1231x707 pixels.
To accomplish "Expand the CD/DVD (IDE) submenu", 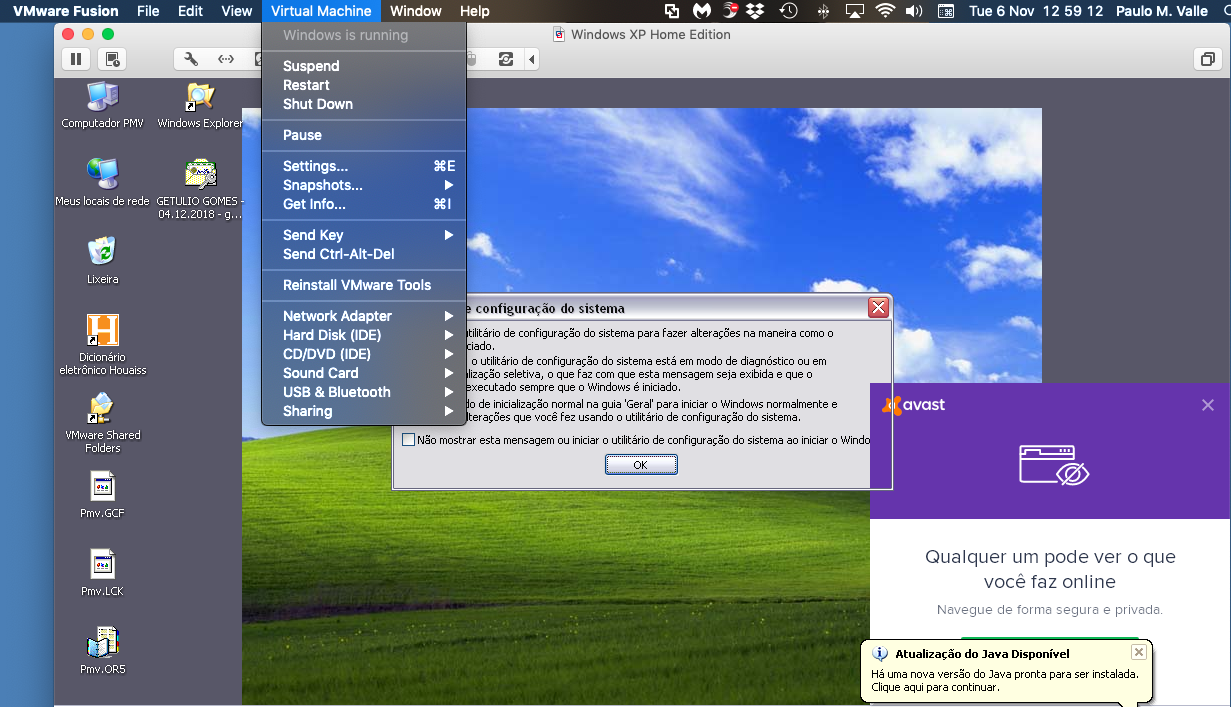I will (x=364, y=354).
